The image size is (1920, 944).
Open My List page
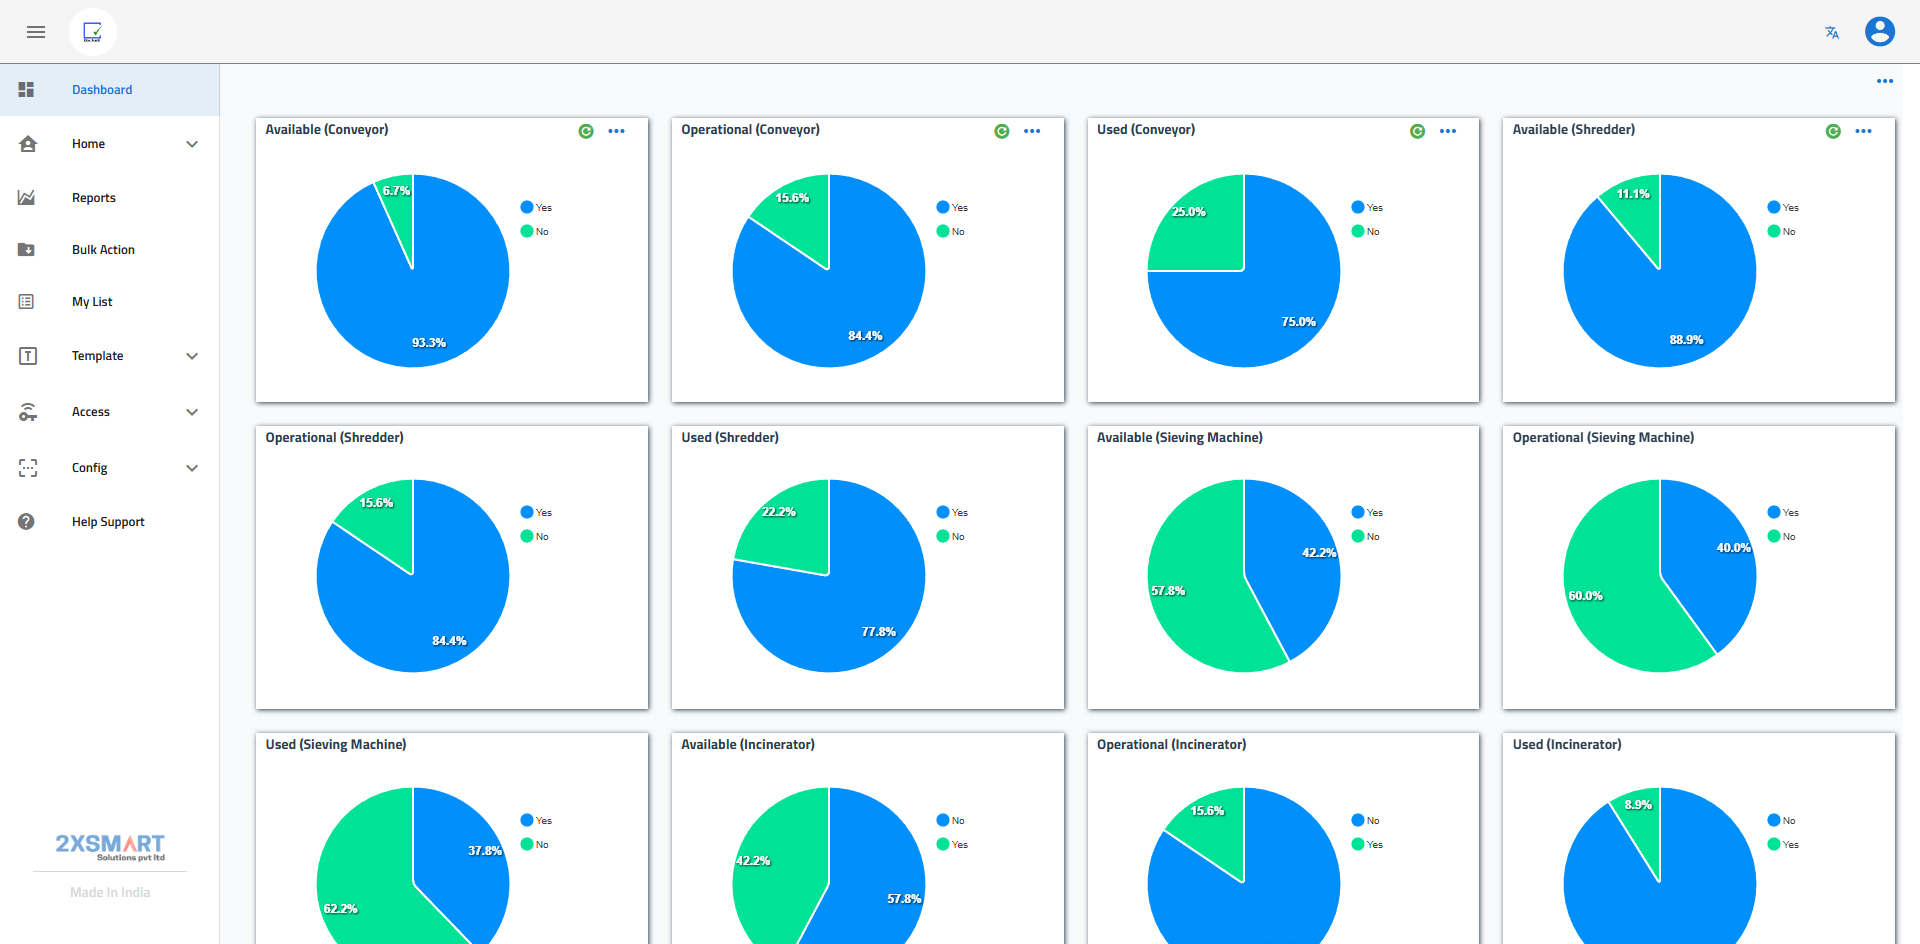tap(92, 302)
